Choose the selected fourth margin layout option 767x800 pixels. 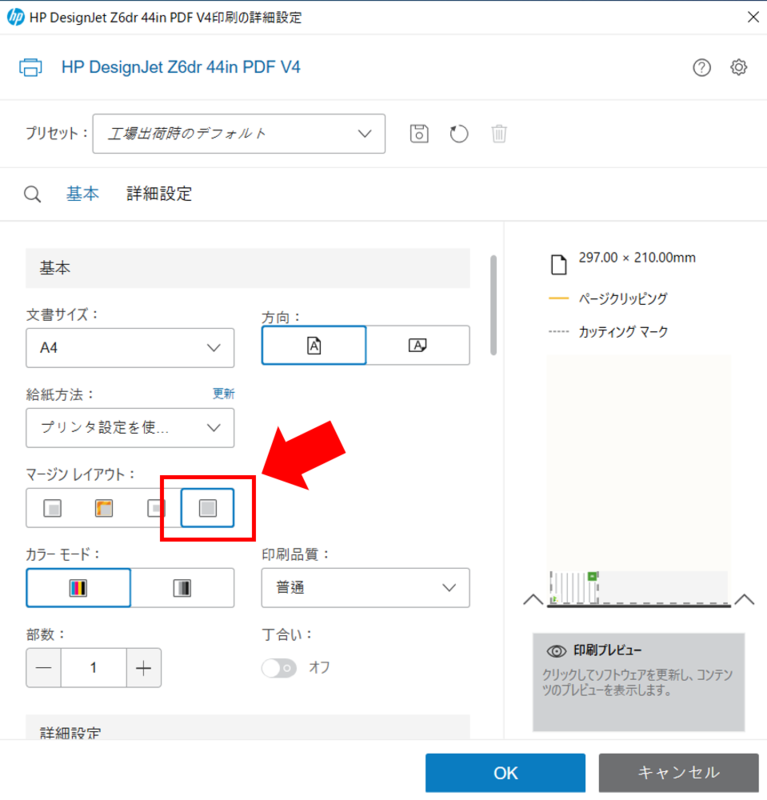click(x=208, y=508)
